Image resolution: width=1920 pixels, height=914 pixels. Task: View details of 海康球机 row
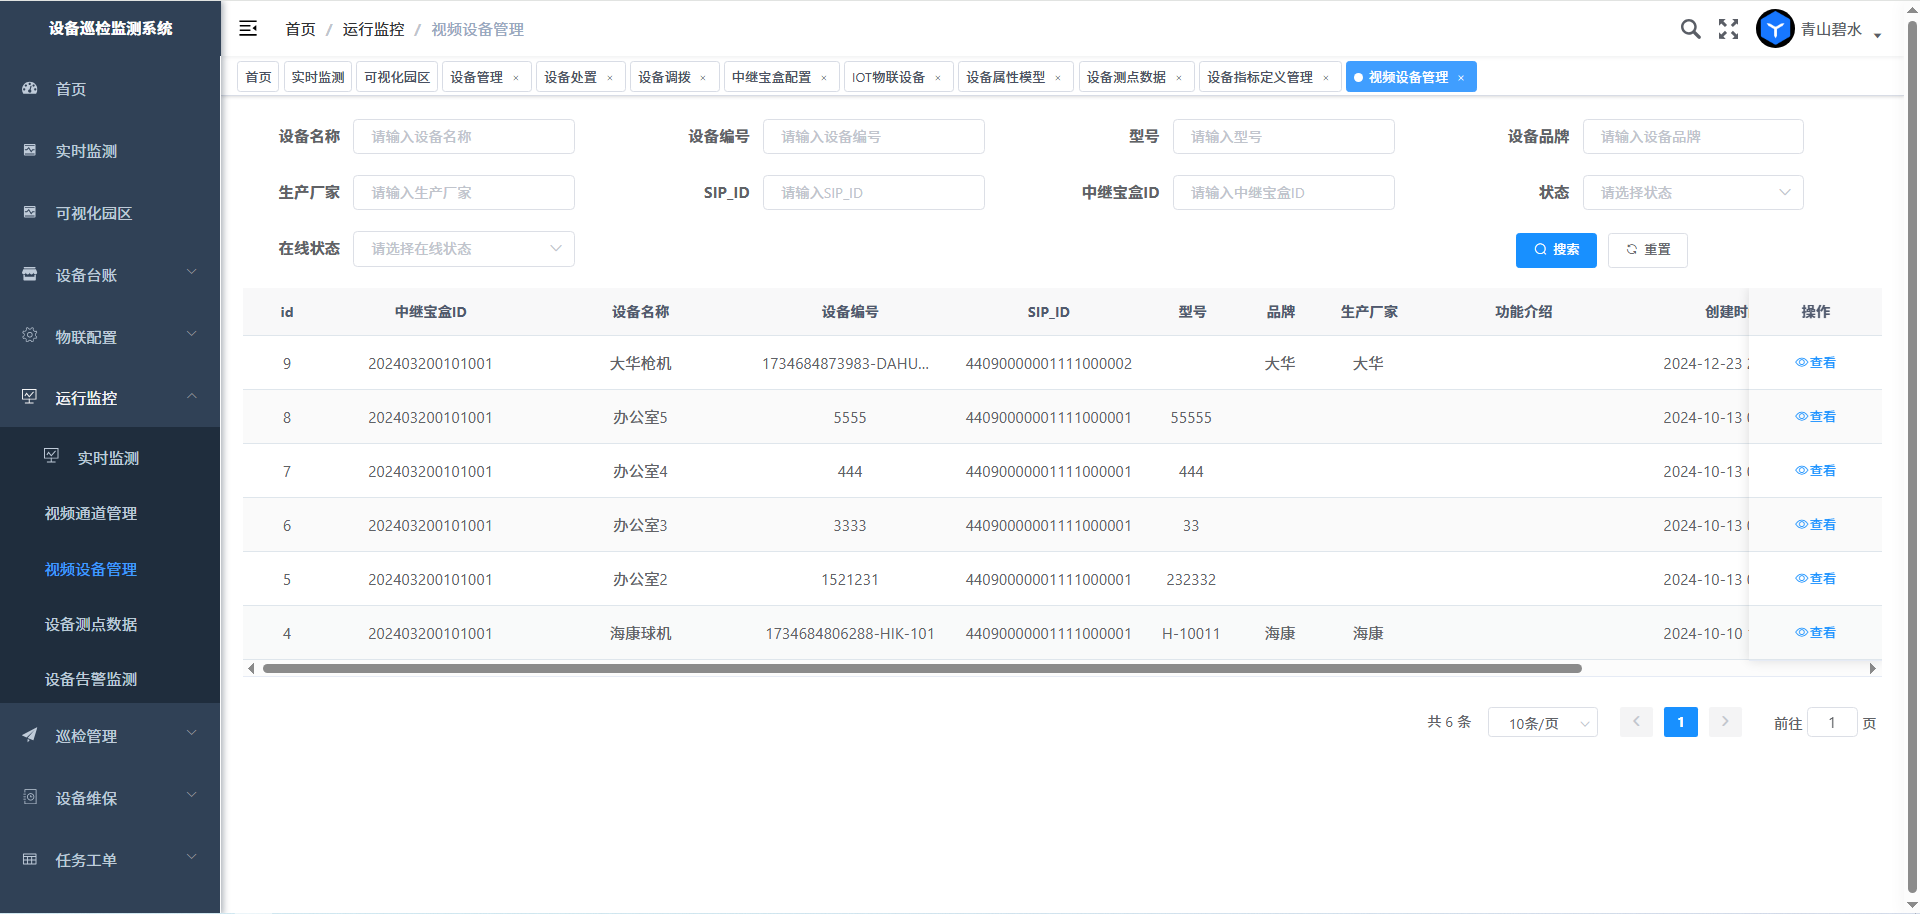point(1815,633)
